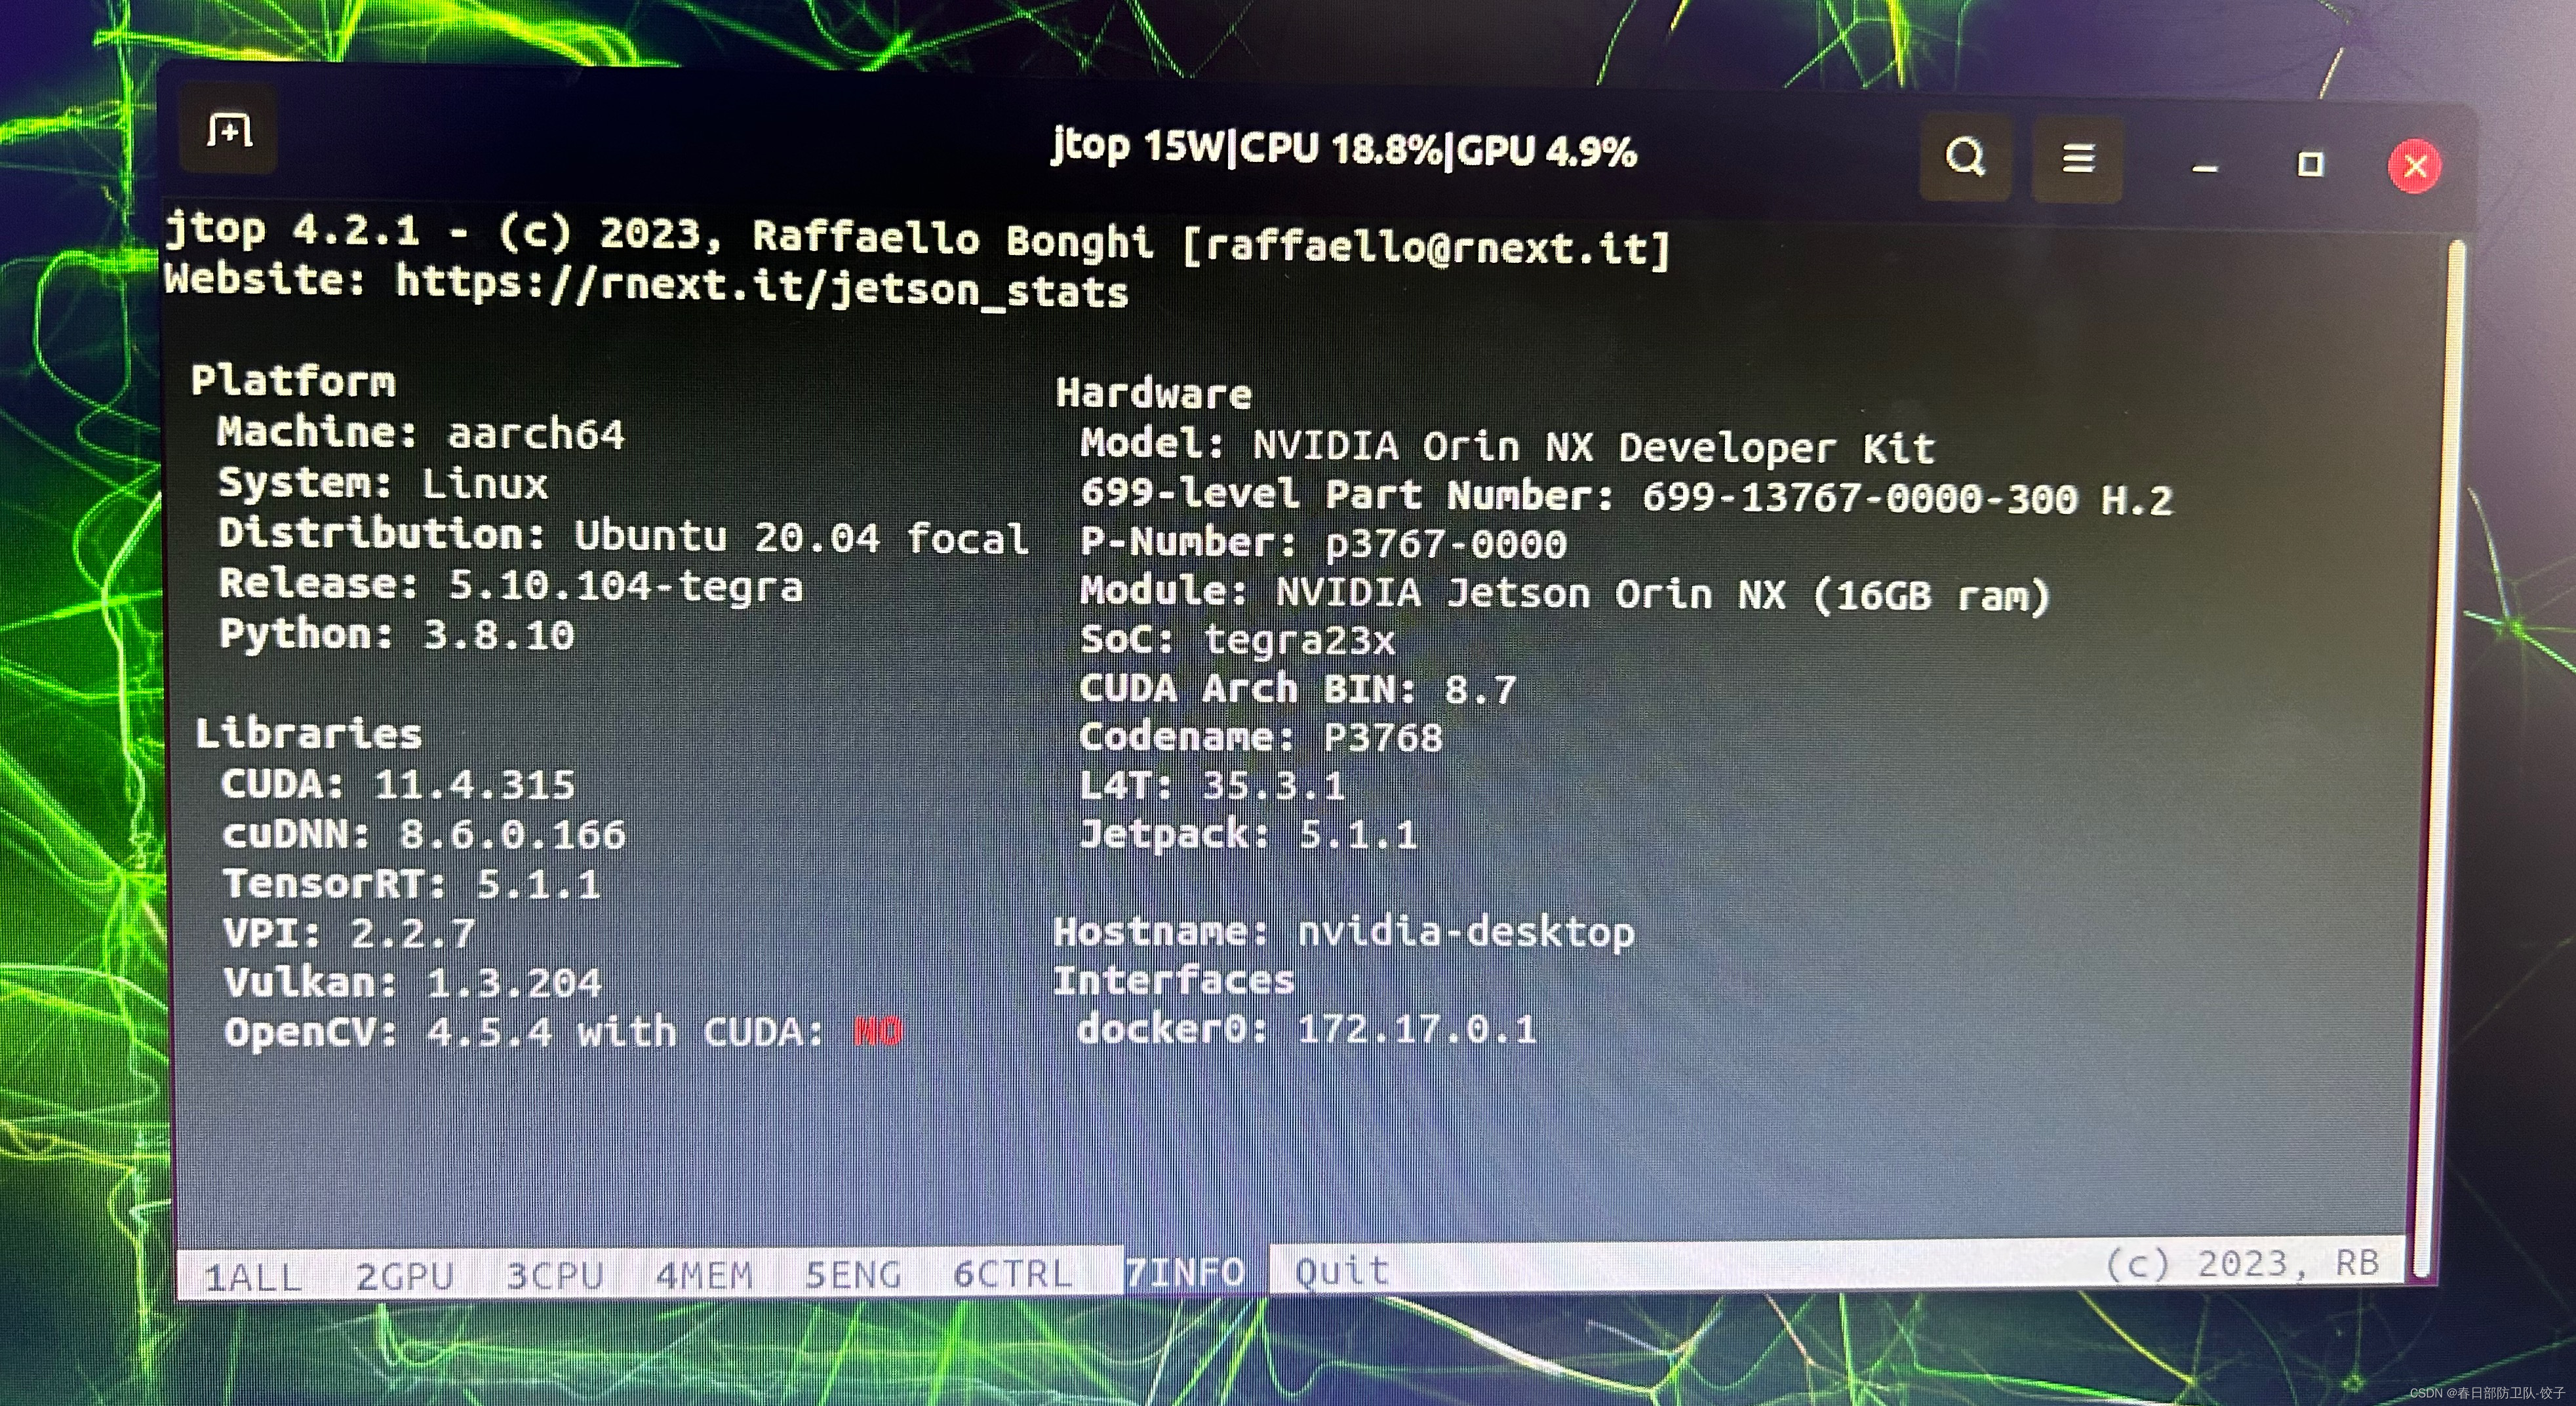Click the docker0: 172.17.0.1 interface line
2576x1406 pixels.
(1306, 1029)
